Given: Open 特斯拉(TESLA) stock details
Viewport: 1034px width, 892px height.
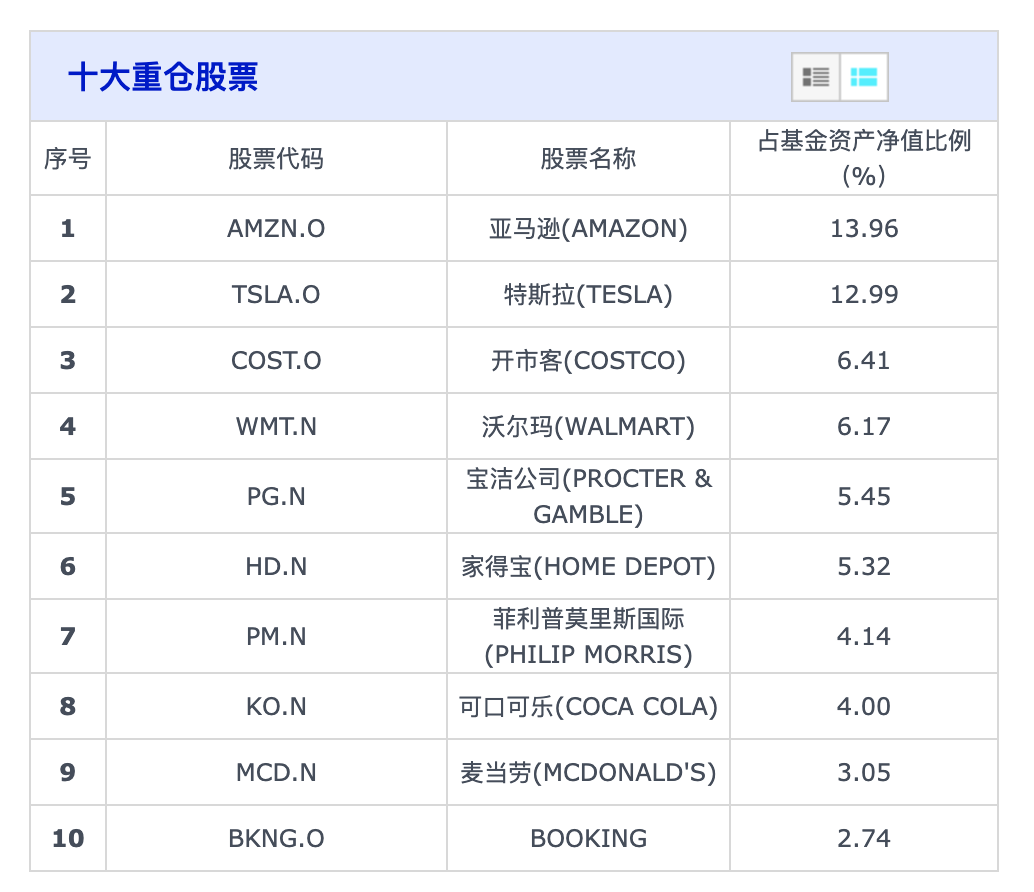Looking at the screenshot, I should point(588,294).
